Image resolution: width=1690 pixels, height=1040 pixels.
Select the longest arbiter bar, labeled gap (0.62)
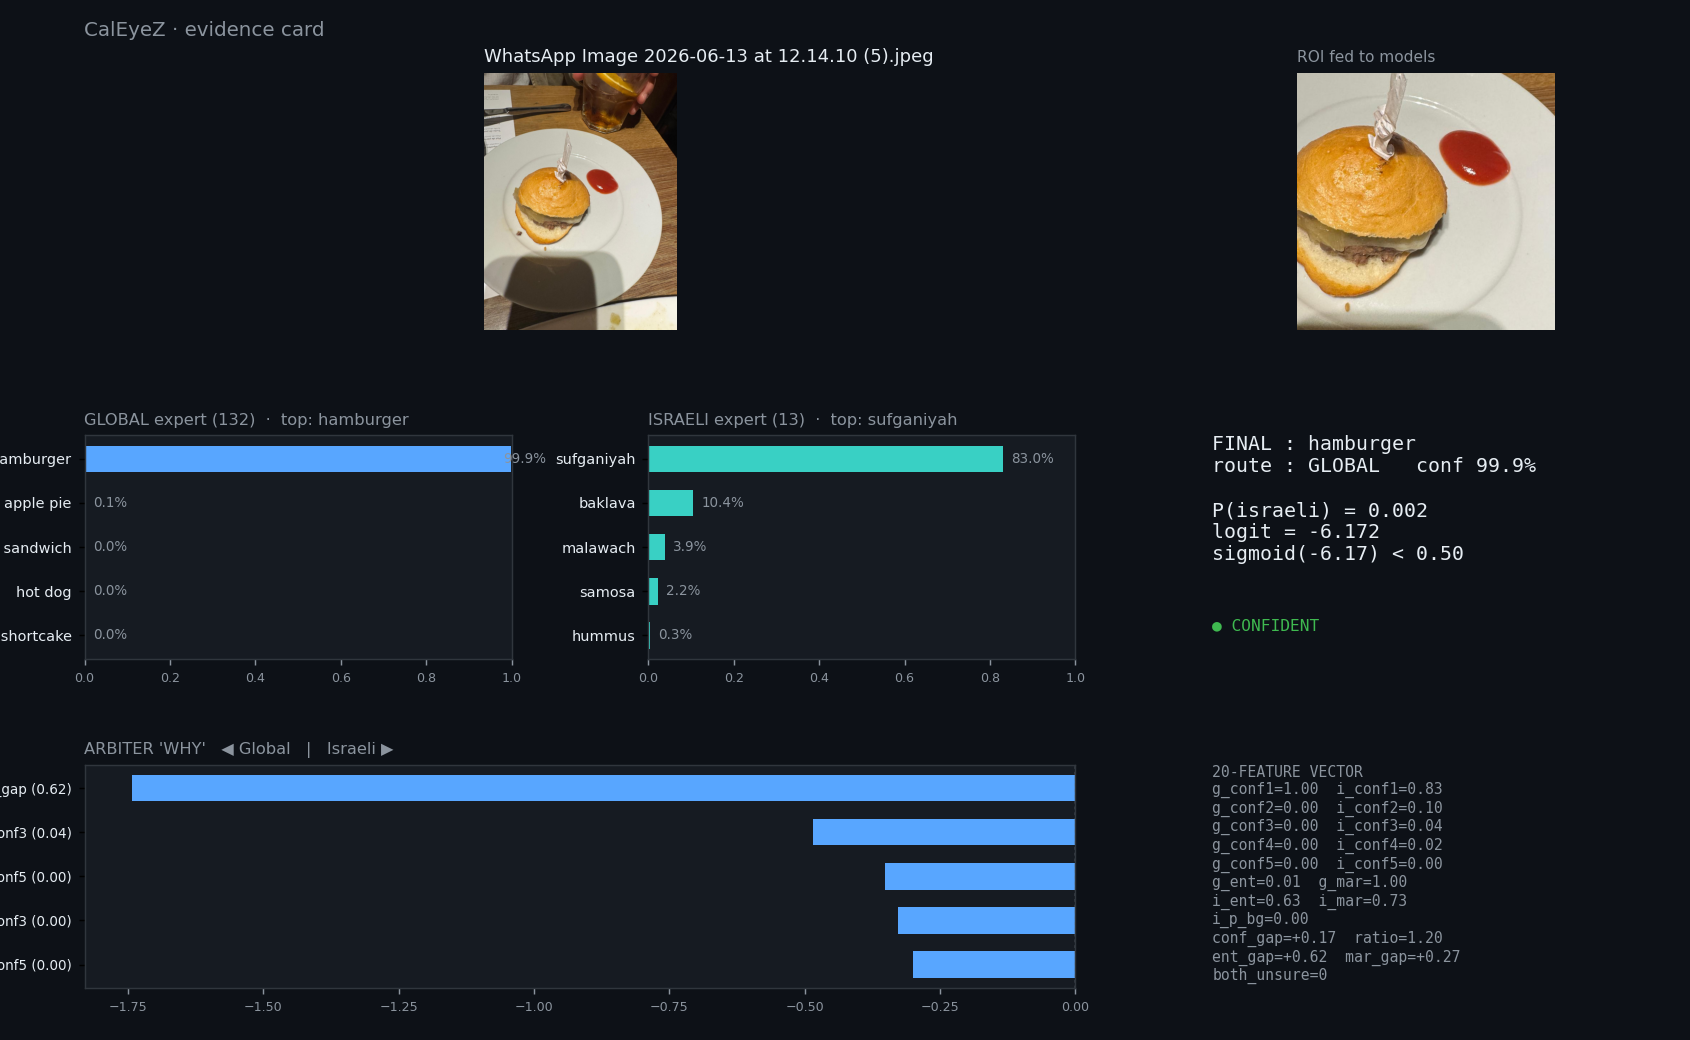tap(603, 788)
